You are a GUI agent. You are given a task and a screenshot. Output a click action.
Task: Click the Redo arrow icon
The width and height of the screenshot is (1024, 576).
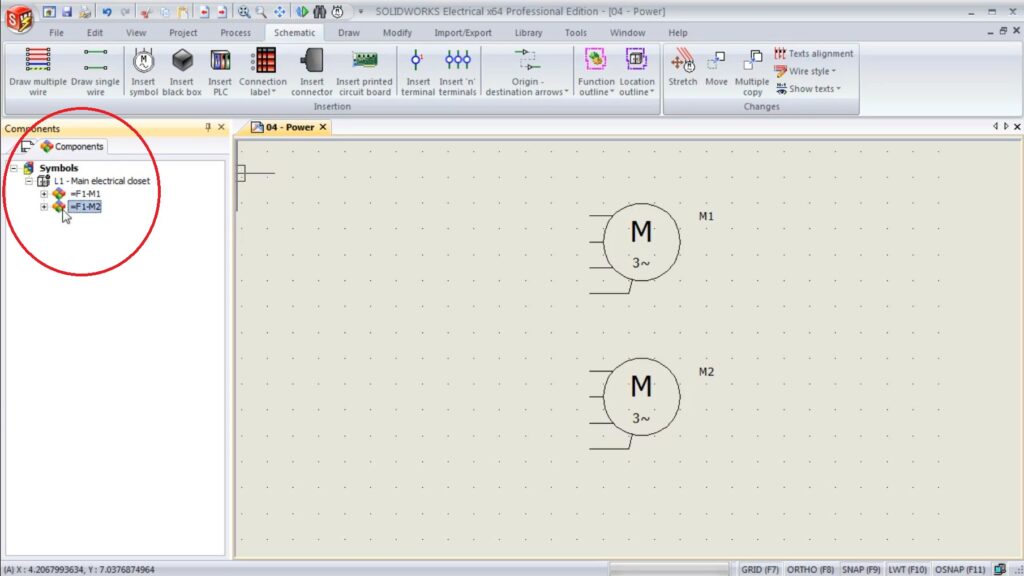pyautogui.click(x=125, y=12)
